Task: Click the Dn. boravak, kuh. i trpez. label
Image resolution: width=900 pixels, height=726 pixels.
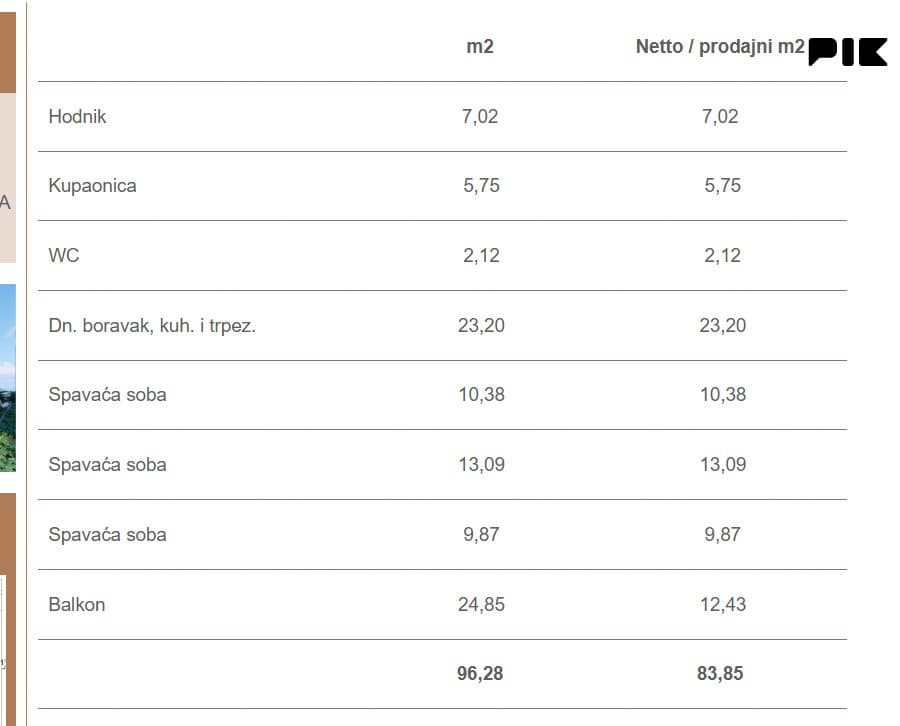Action: (x=152, y=325)
